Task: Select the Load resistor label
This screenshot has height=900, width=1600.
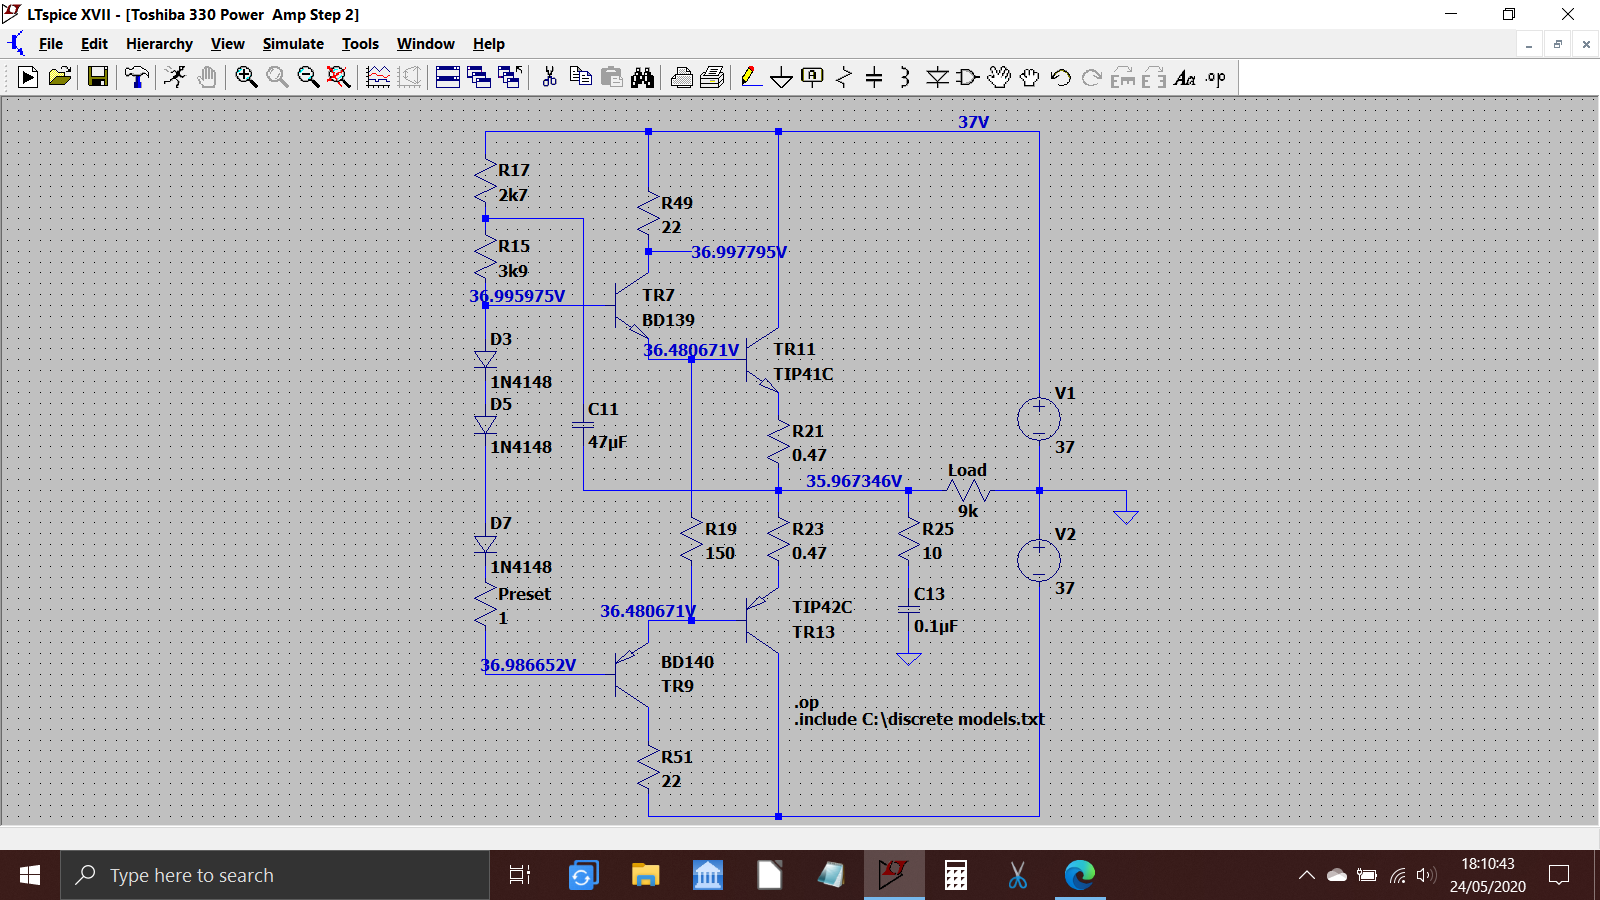Action: pyautogui.click(x=967, y=470)
